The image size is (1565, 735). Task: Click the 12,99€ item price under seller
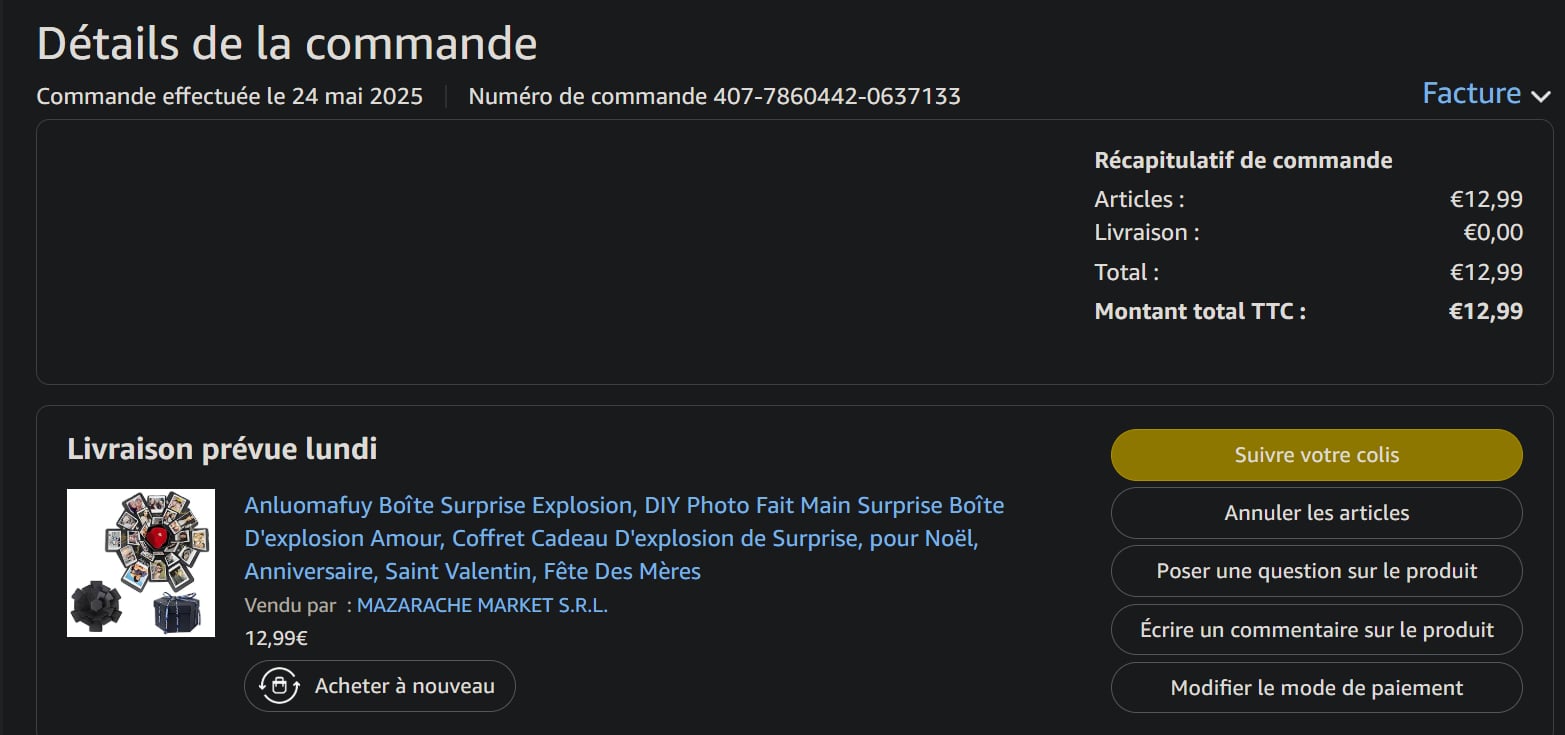(276, 638)
